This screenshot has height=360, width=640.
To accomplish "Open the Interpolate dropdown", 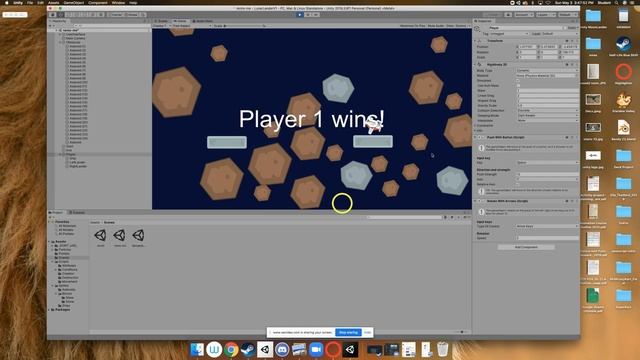I will pos(547,120).
